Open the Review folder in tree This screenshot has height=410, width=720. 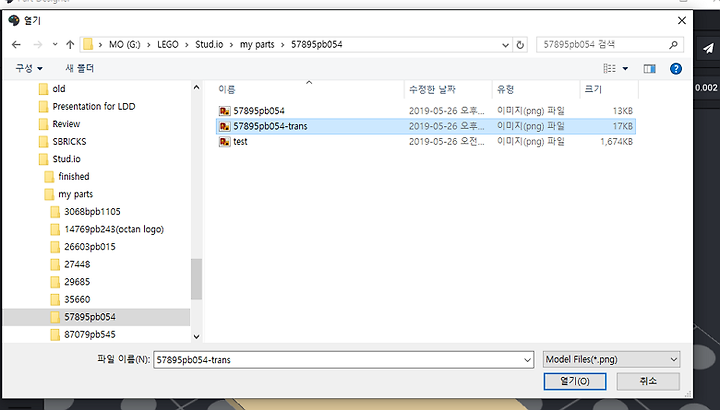pyautogui.click(x=66, y=124)
